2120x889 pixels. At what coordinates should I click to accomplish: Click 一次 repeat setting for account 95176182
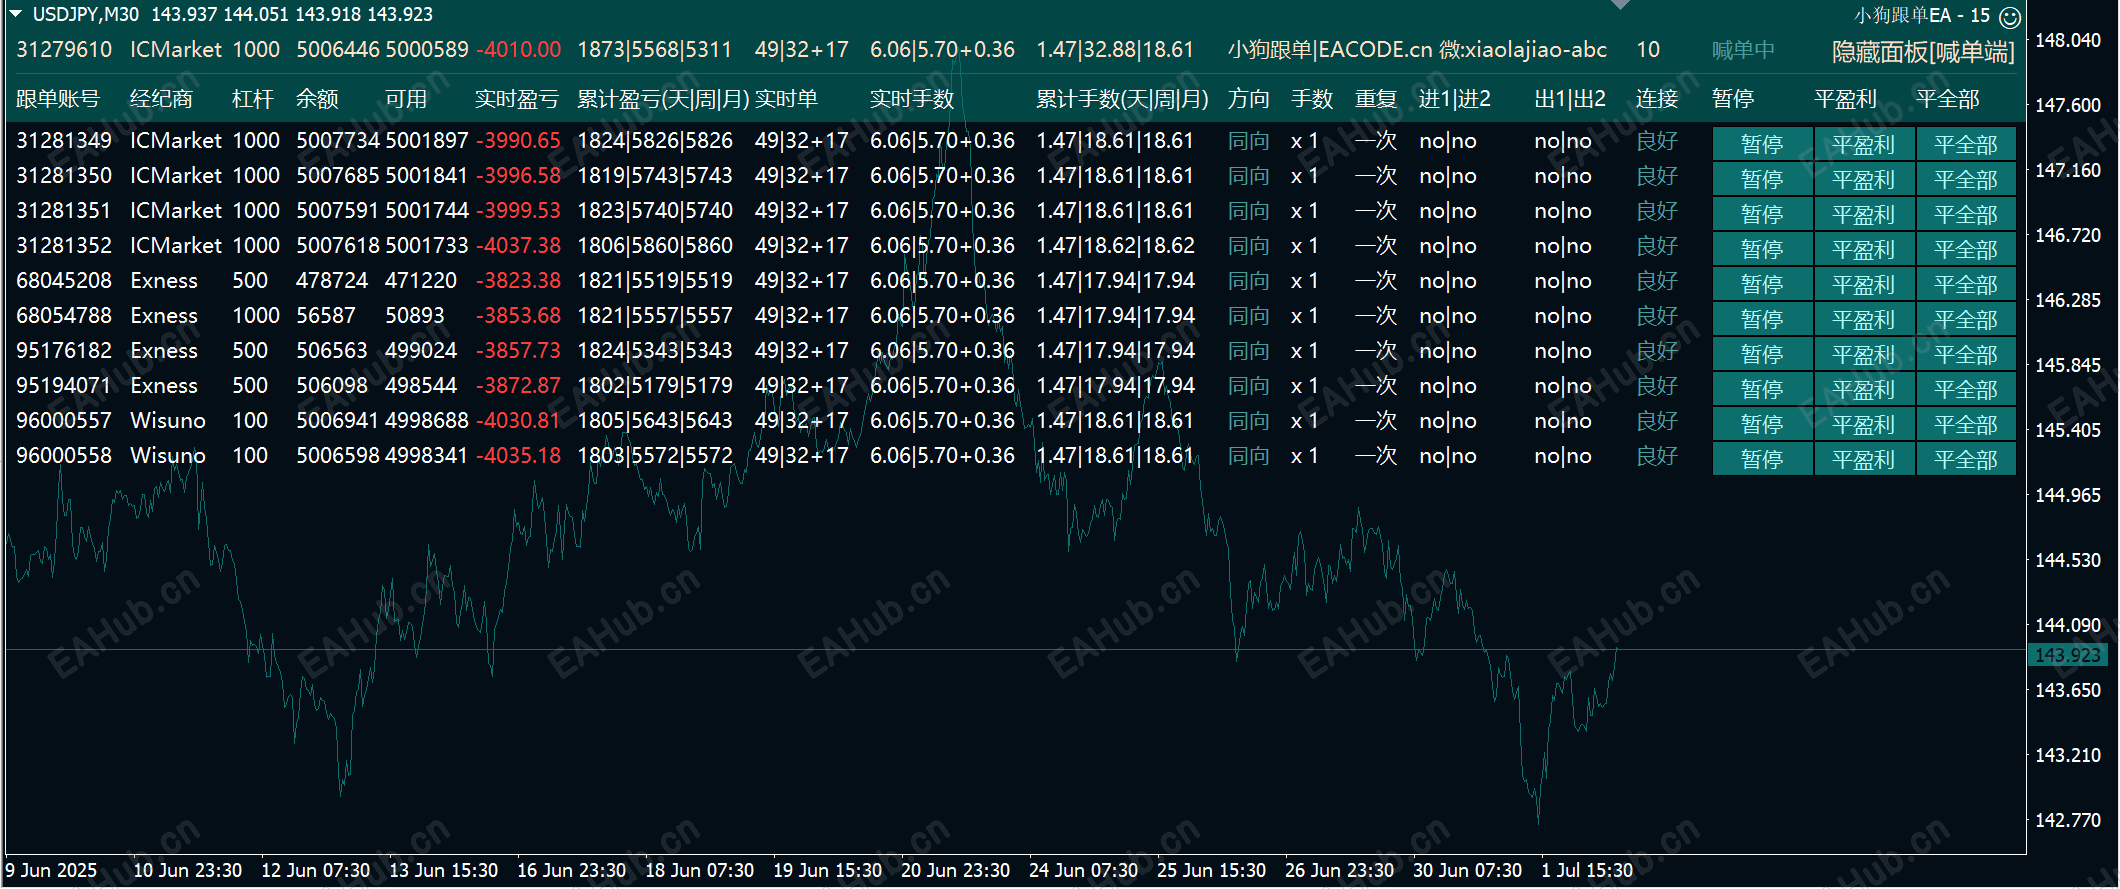point(1376,351)
